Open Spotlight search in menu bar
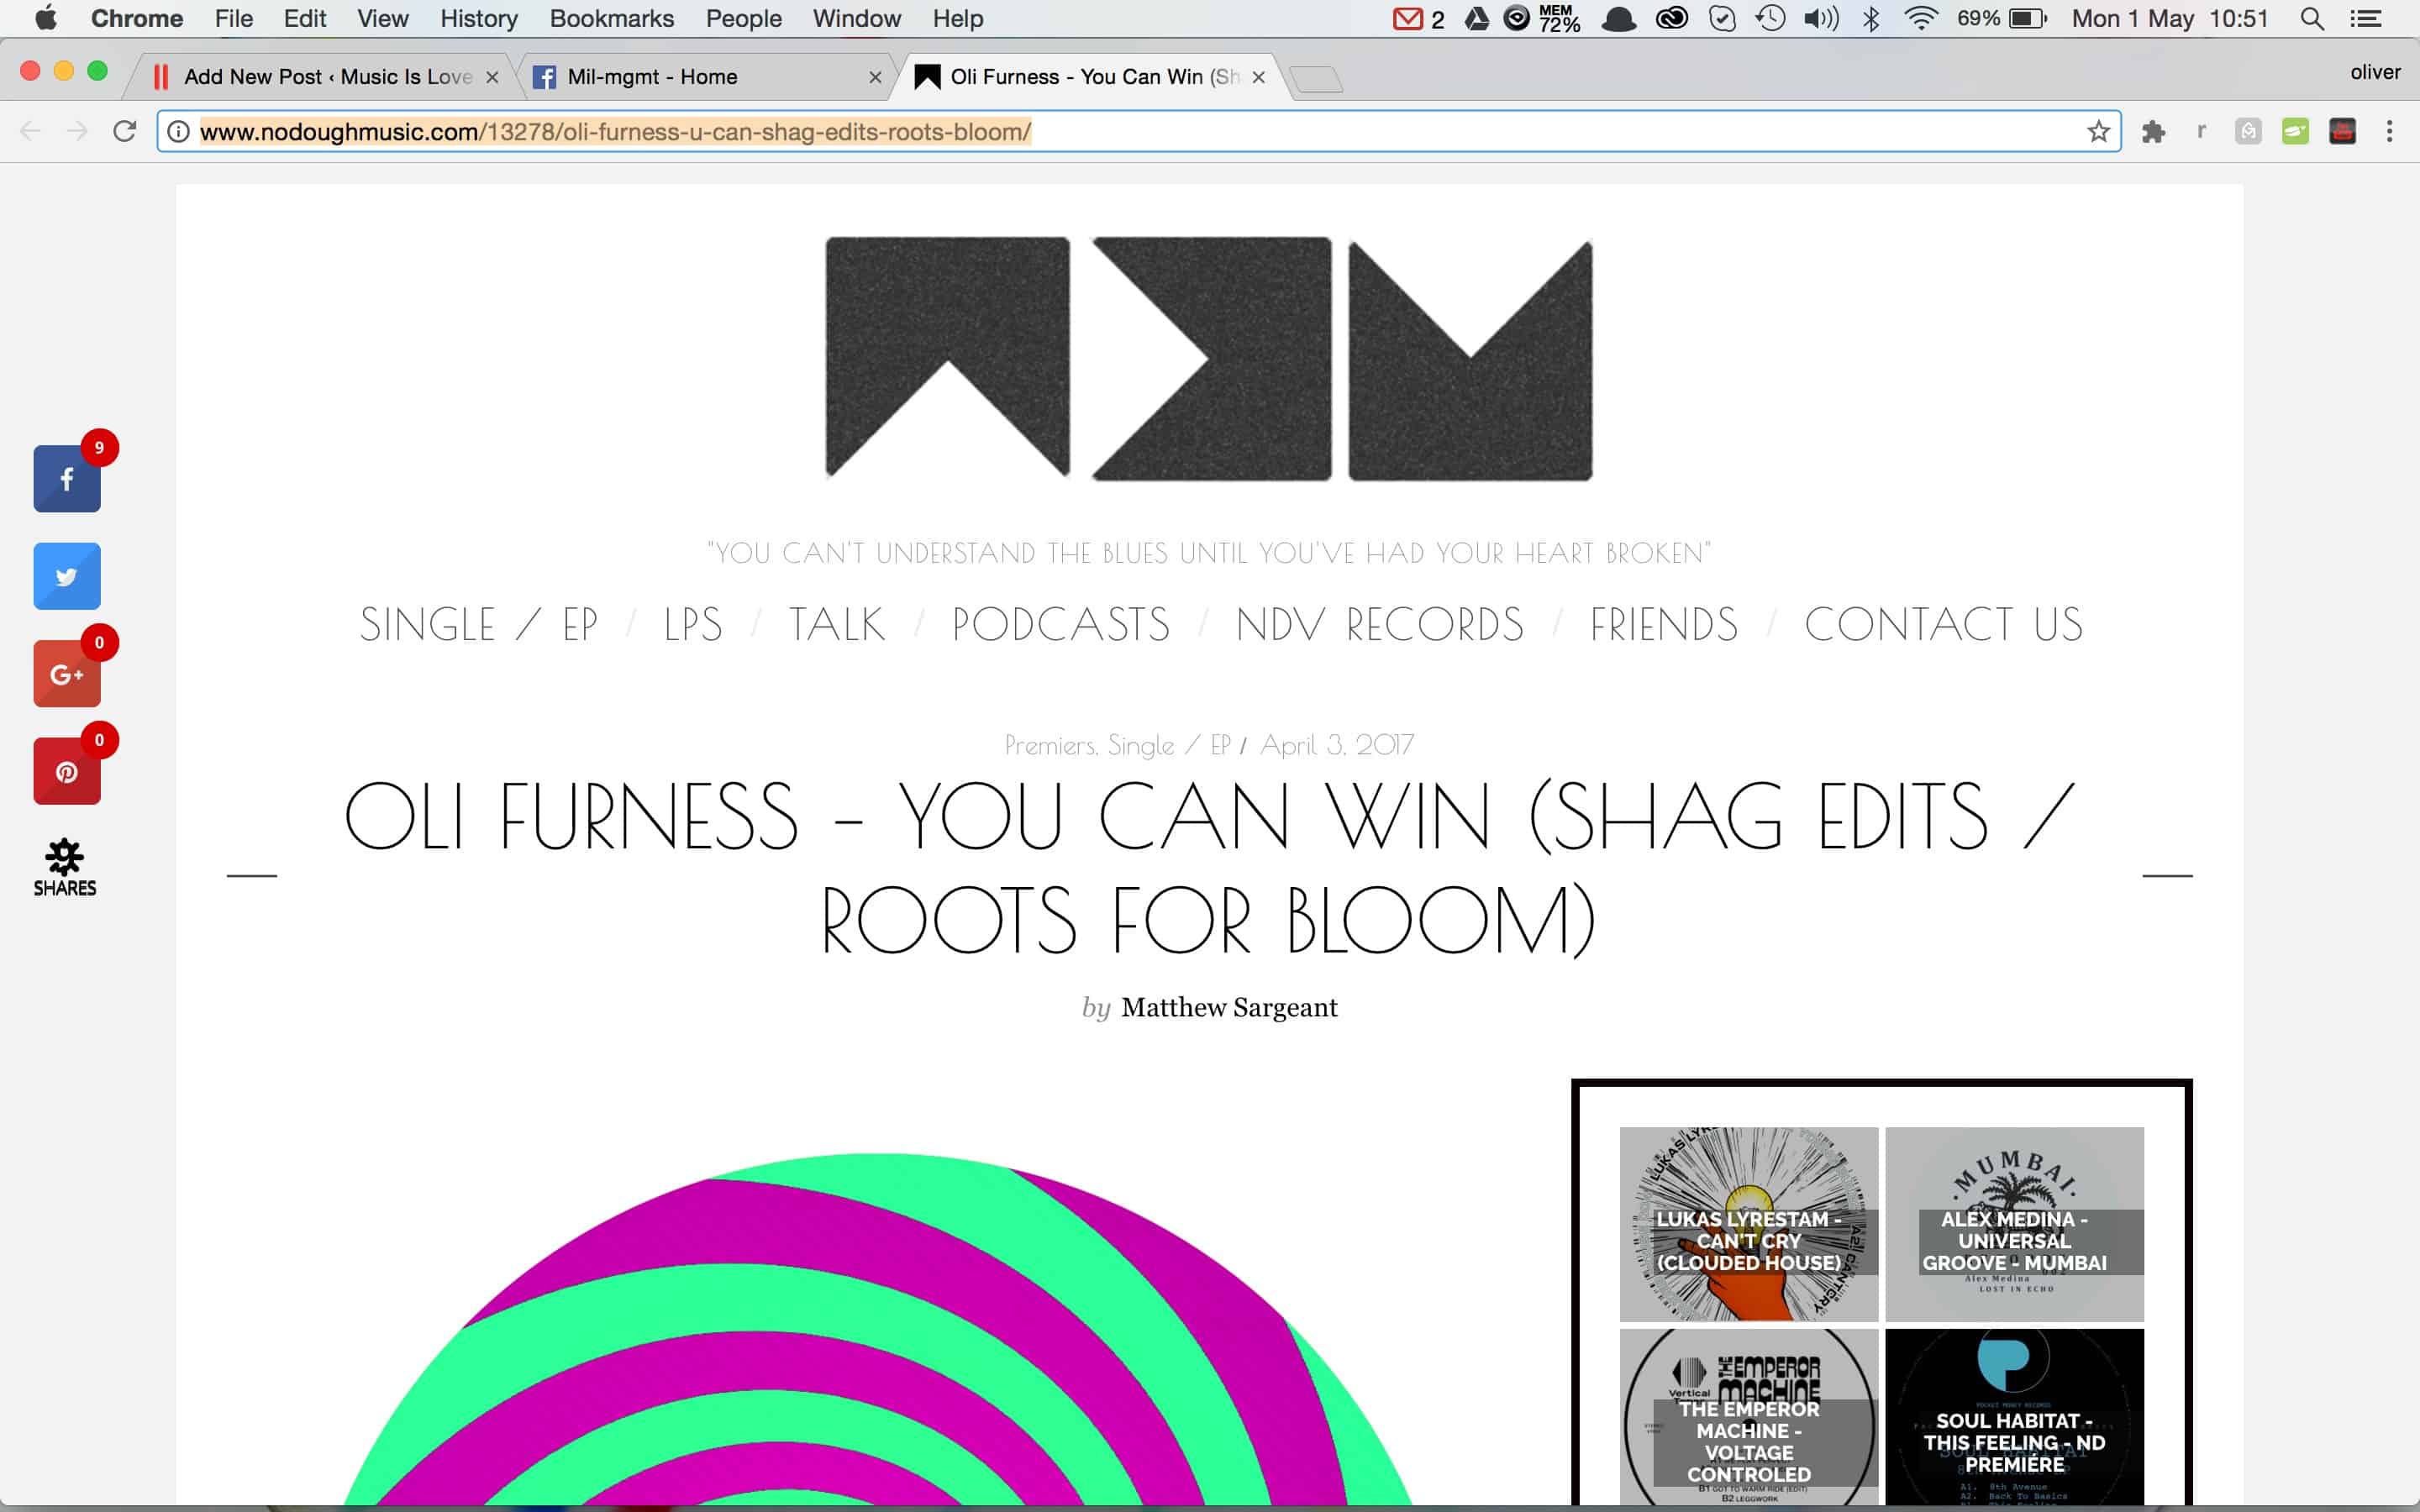 click(x=2312, y=18)
